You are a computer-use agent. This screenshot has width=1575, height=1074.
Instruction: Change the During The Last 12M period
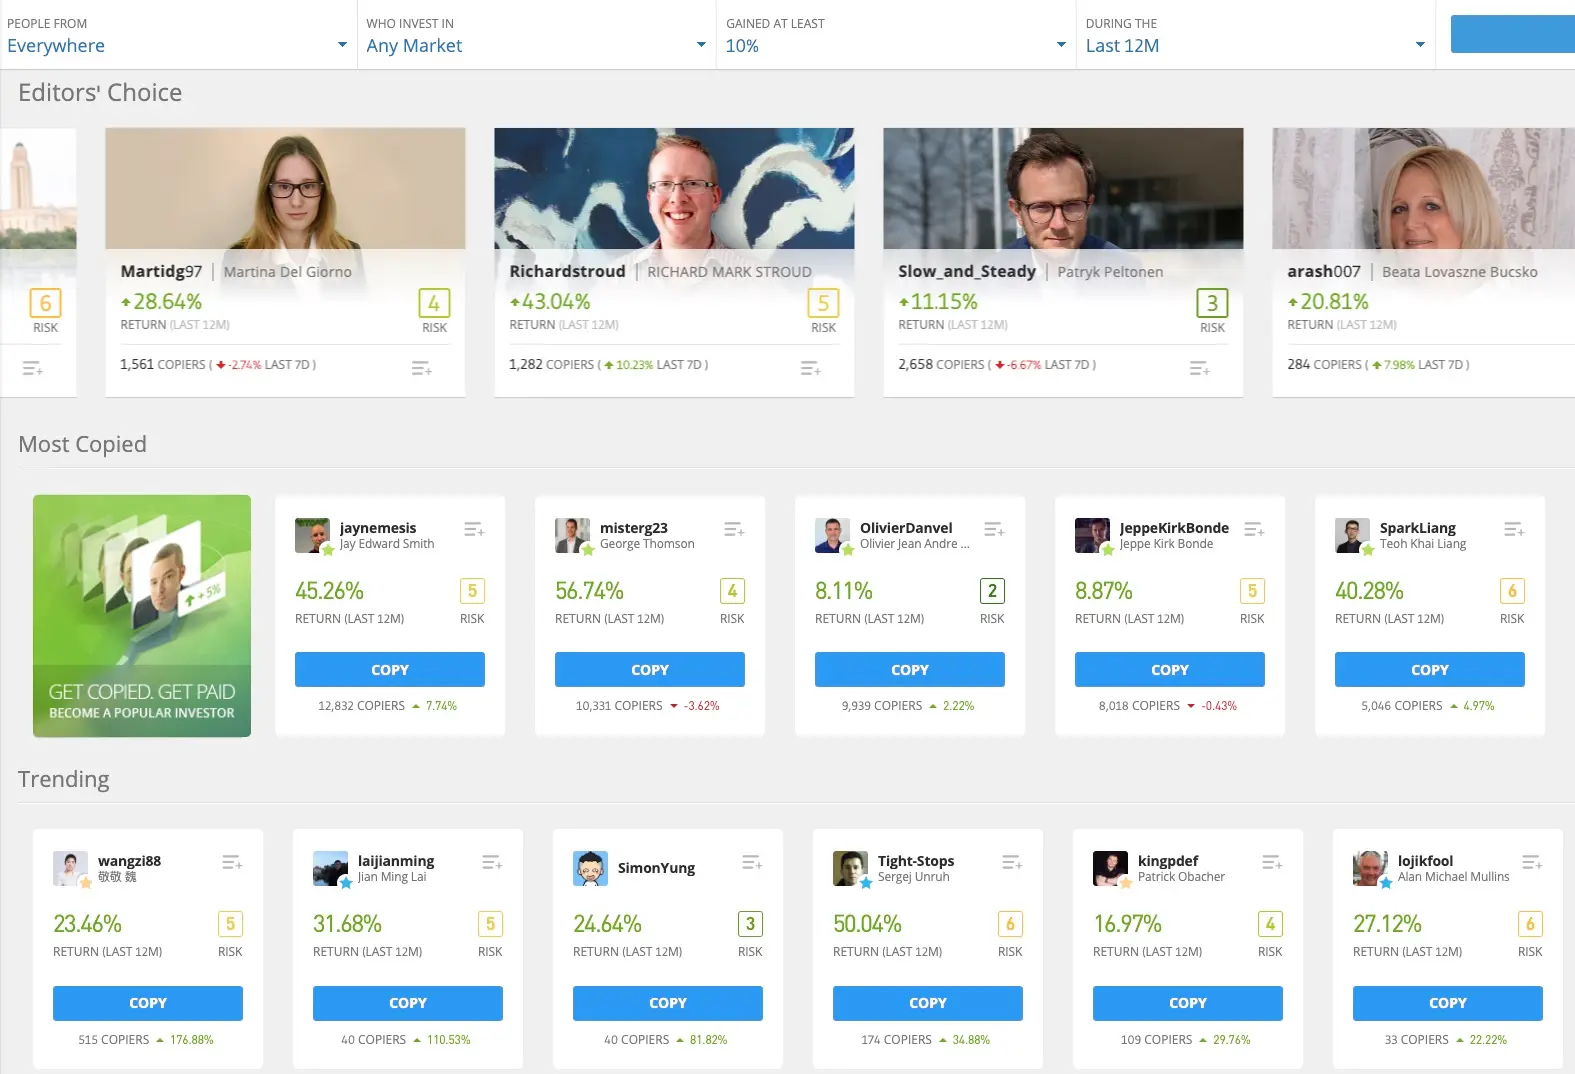1255,45
